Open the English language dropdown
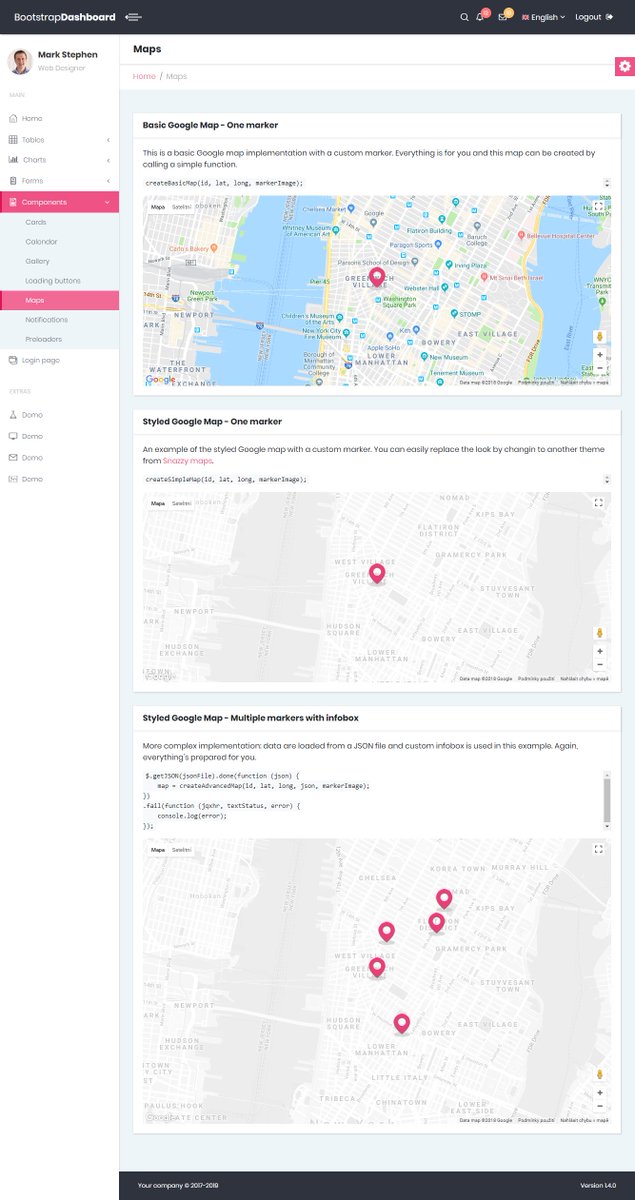The width and height of the screenshot is (635, 1200). (x=543, y=17)
